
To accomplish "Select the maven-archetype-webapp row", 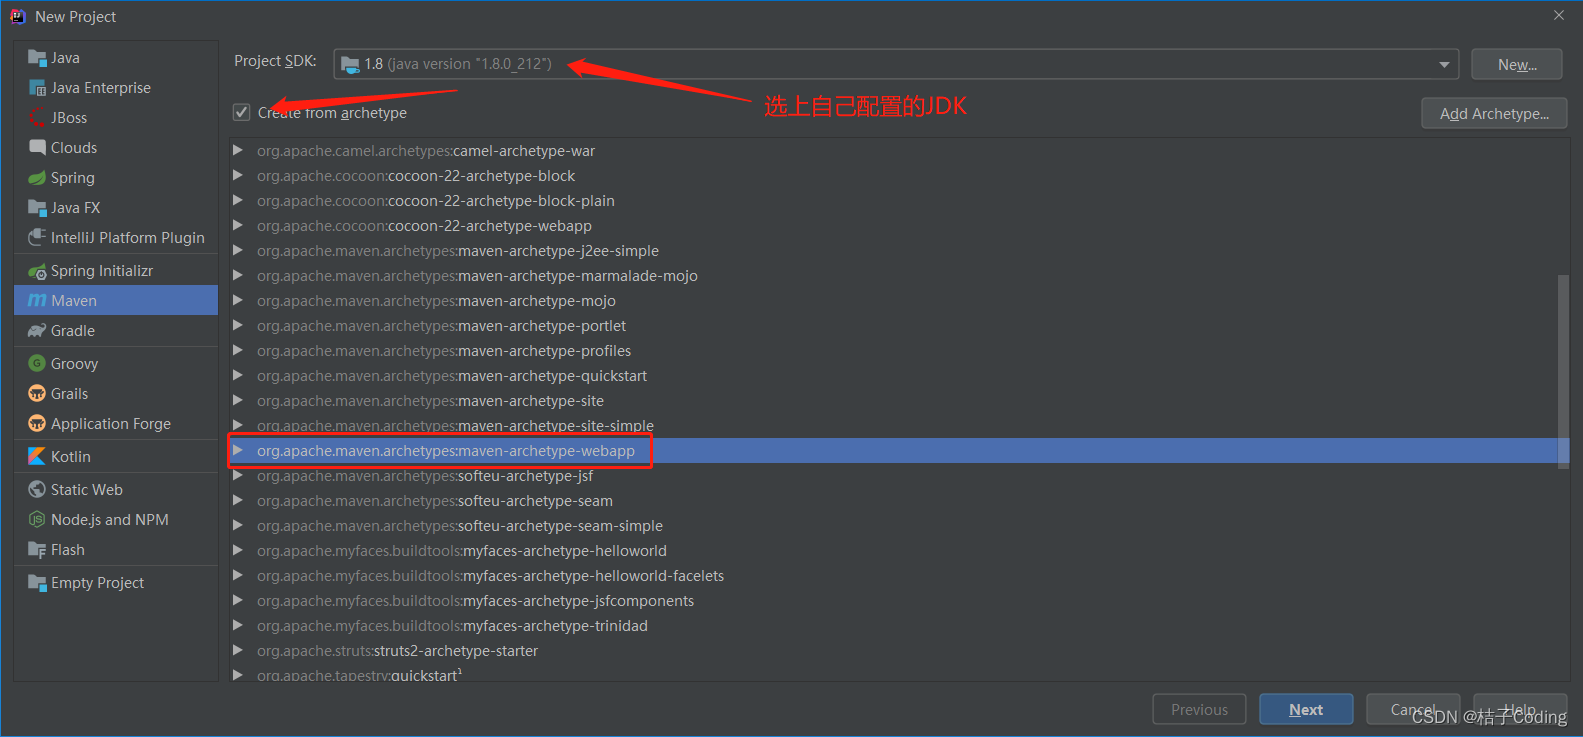I will 898,451.
